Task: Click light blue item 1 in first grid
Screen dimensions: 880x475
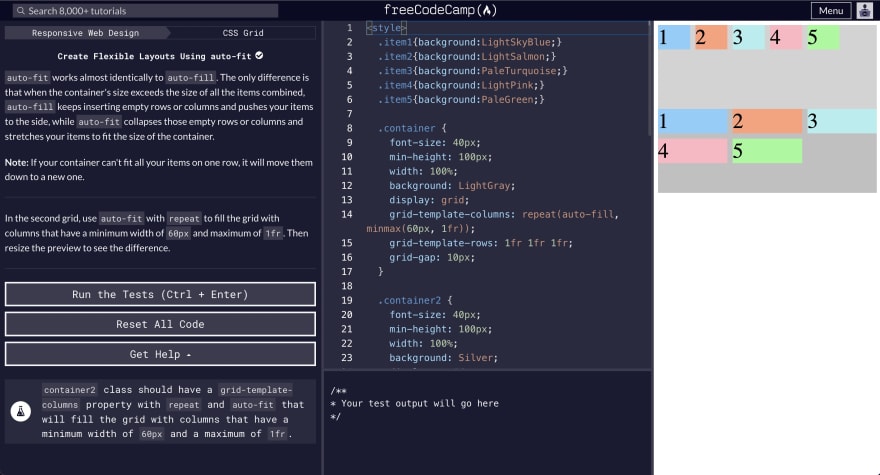Action: pos(674,38)
